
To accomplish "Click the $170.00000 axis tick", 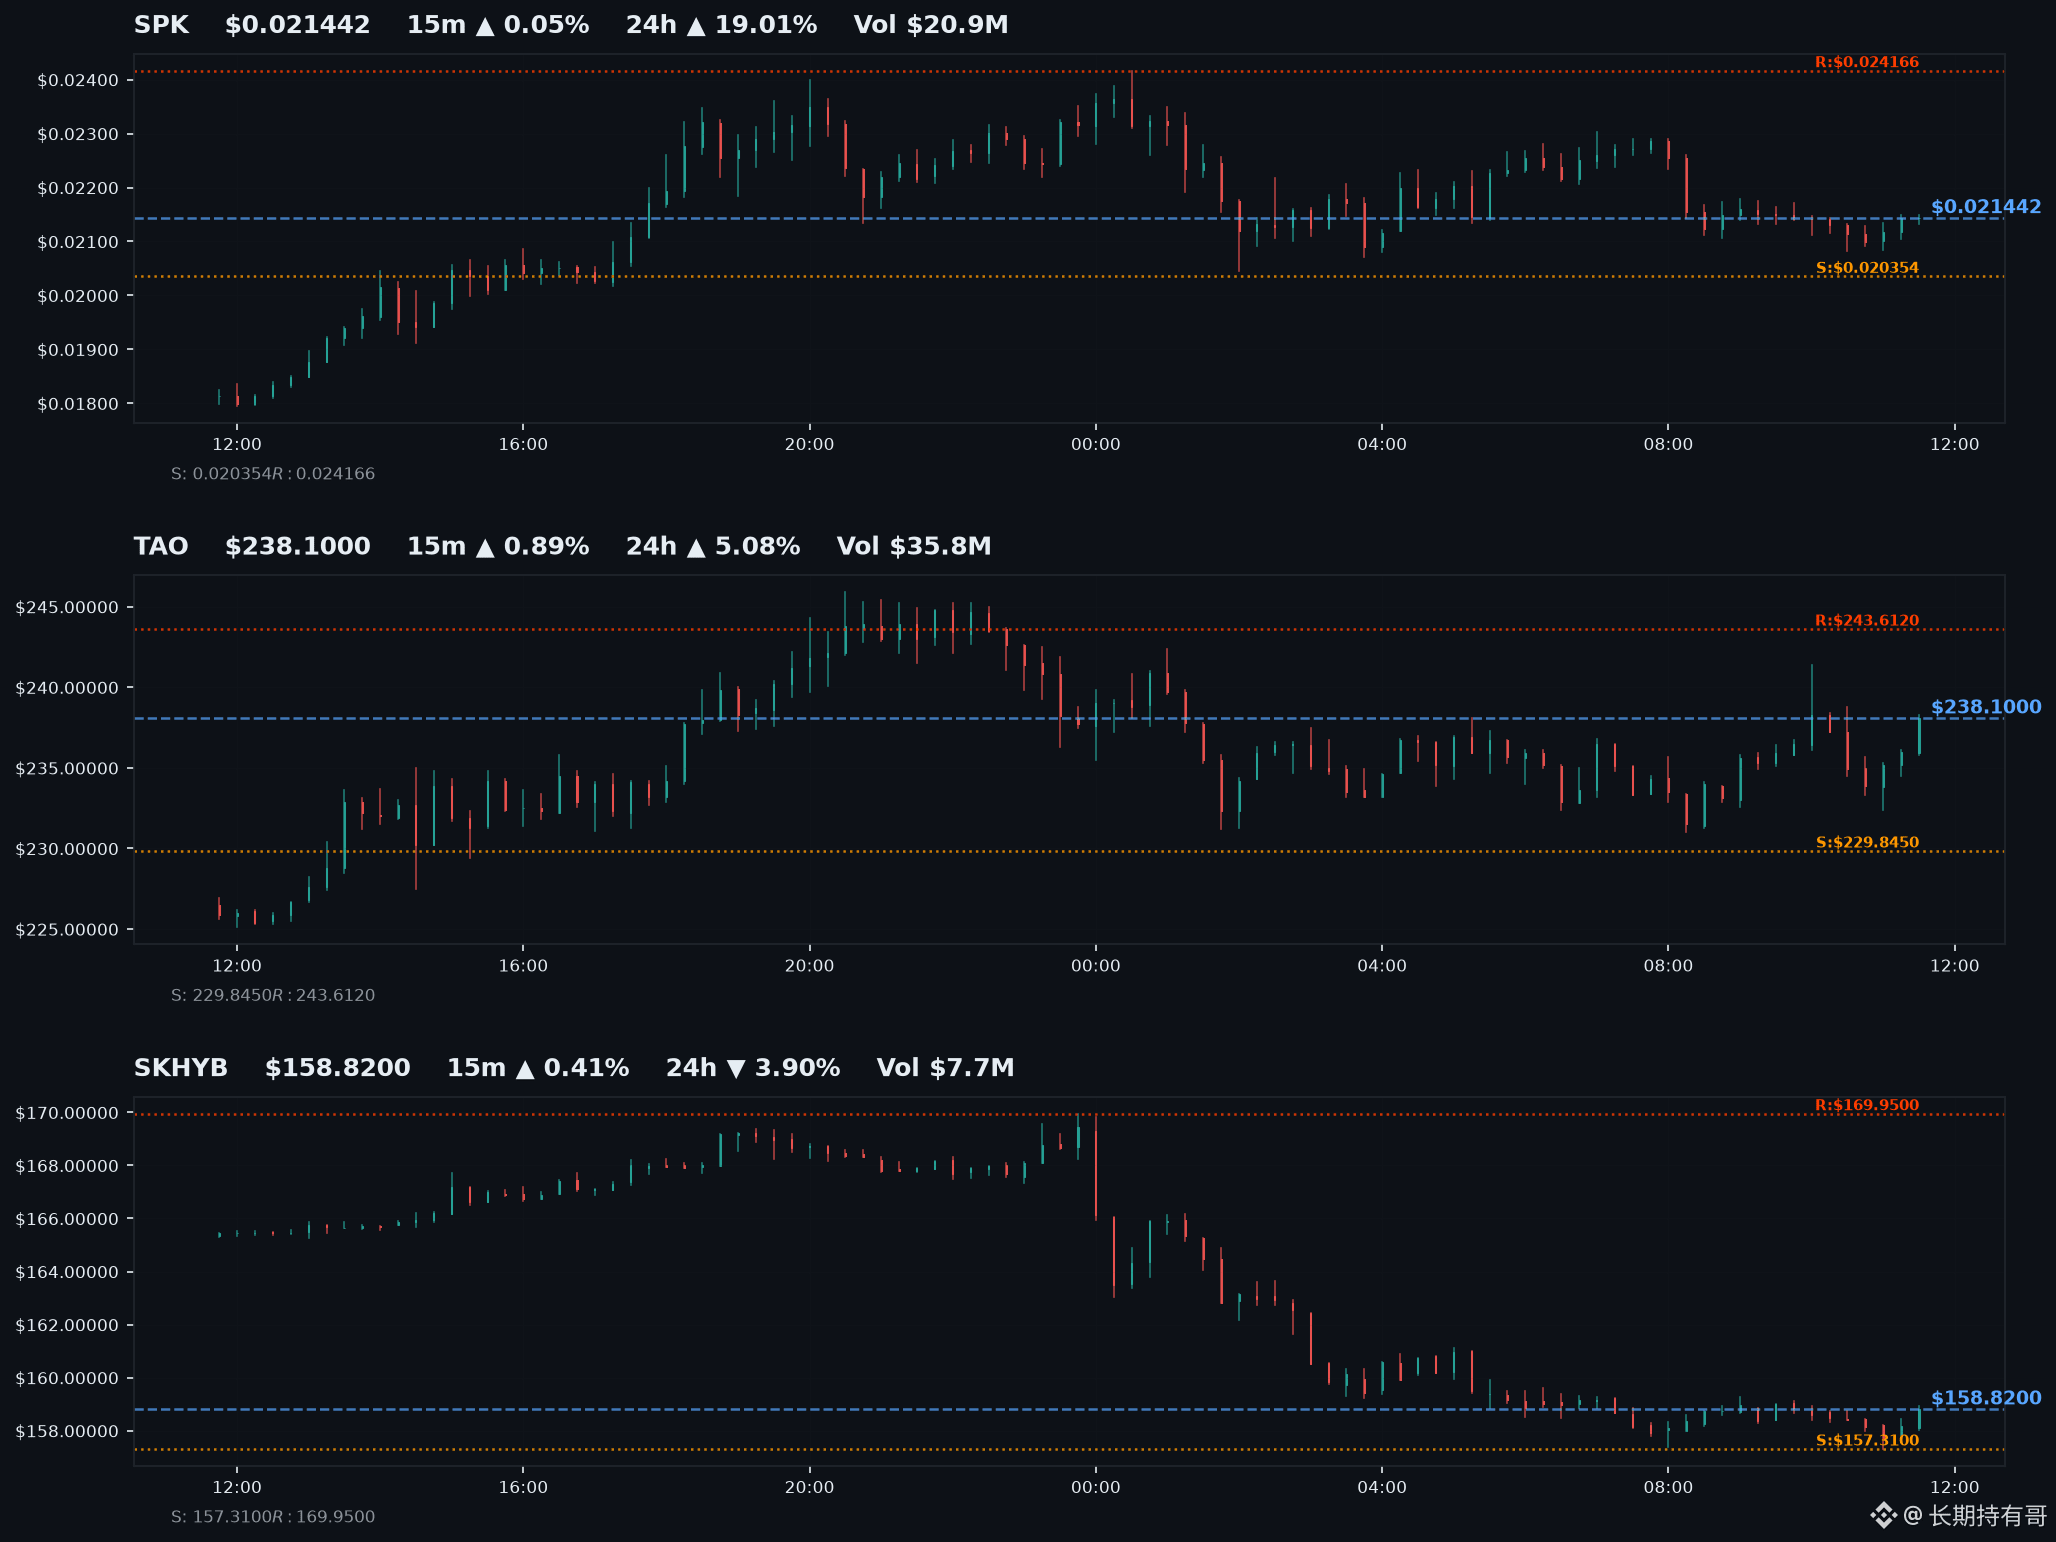I will coord(67,1113).
